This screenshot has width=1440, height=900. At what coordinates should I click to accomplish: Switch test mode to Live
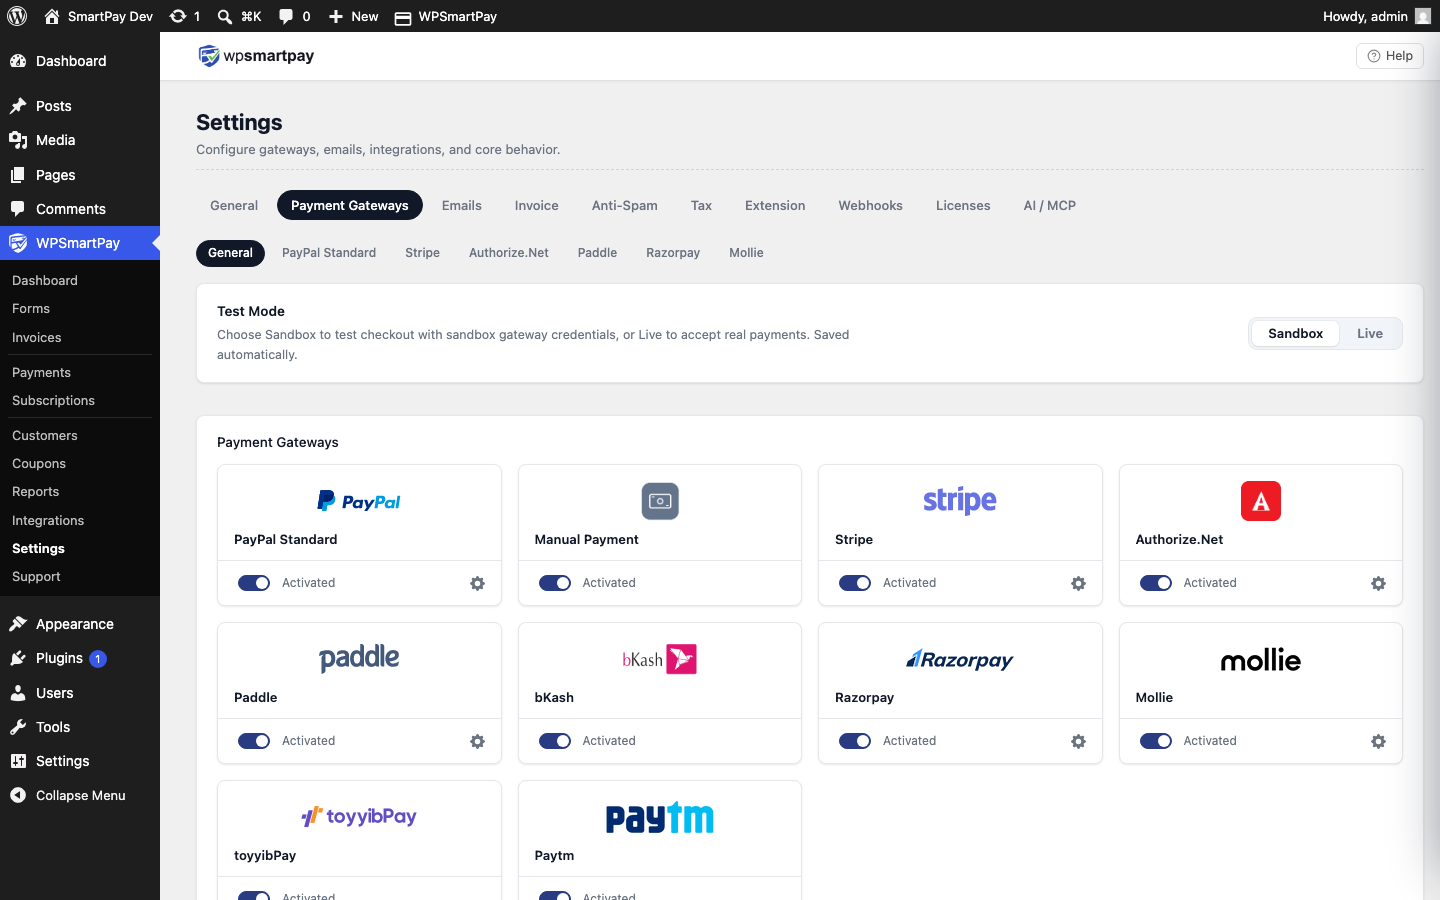(x=1370, y=333)
